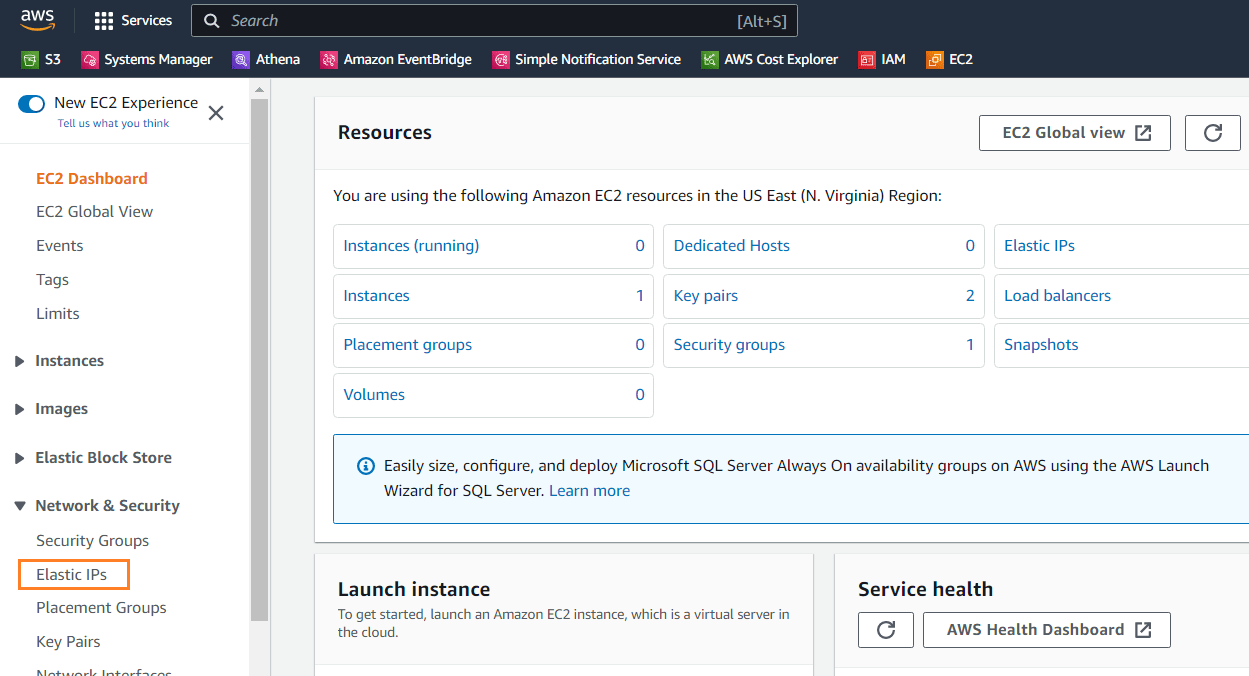Open Key Pairs in sidebar
Screen dimensions: 1249x676
pos(68,642)
